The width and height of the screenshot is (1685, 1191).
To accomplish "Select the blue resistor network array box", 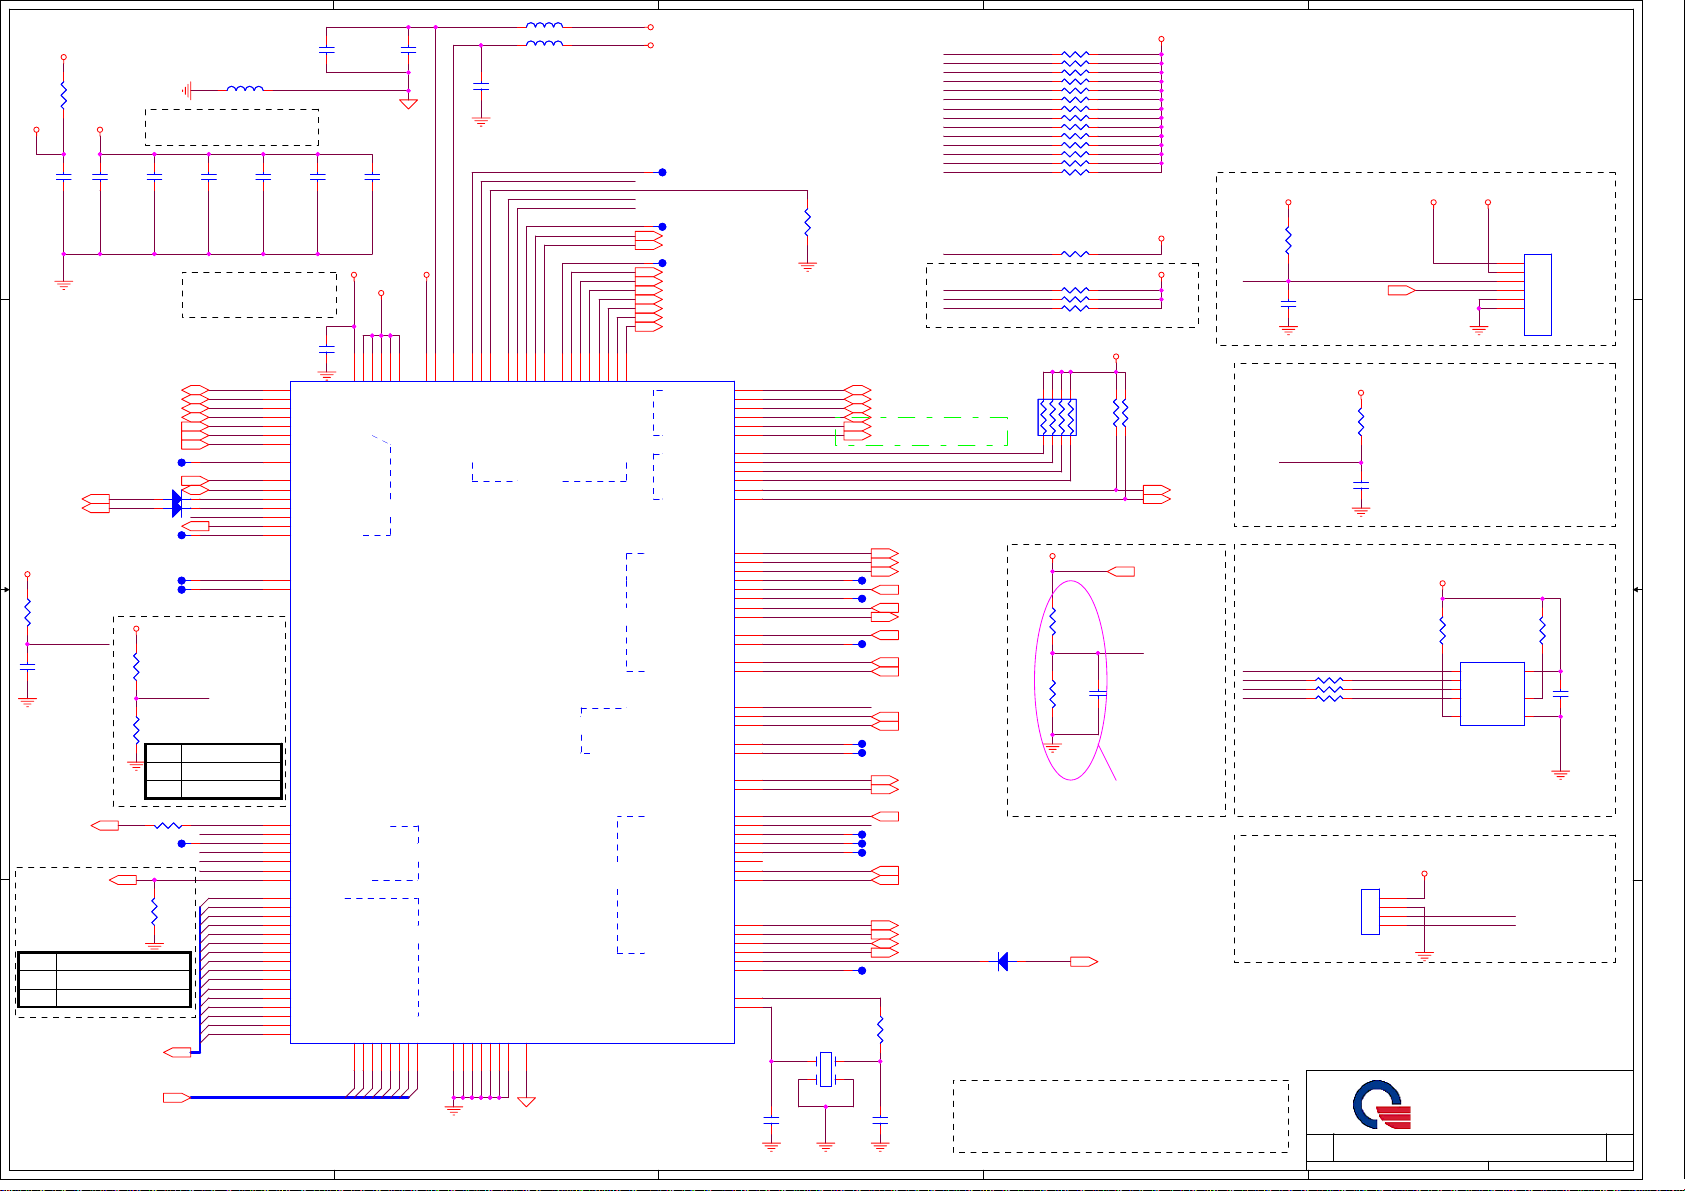I will point(1057,417).
